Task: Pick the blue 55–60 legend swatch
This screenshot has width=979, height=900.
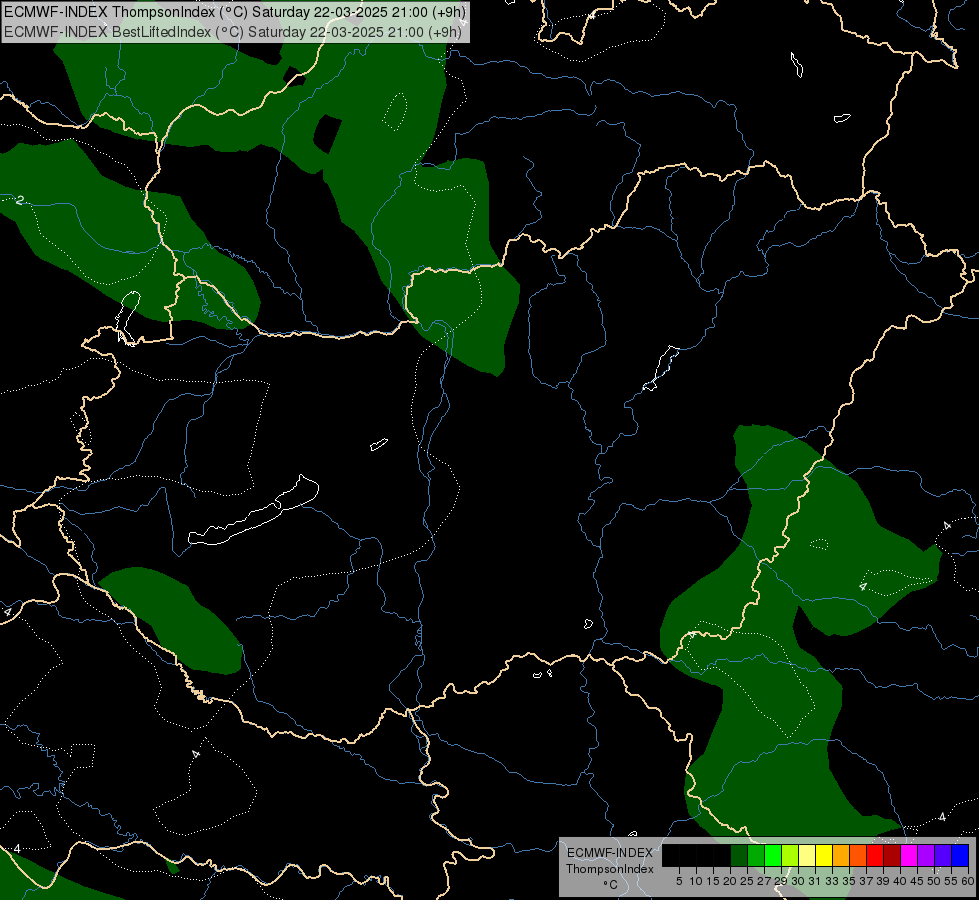Action: [960, 855]
